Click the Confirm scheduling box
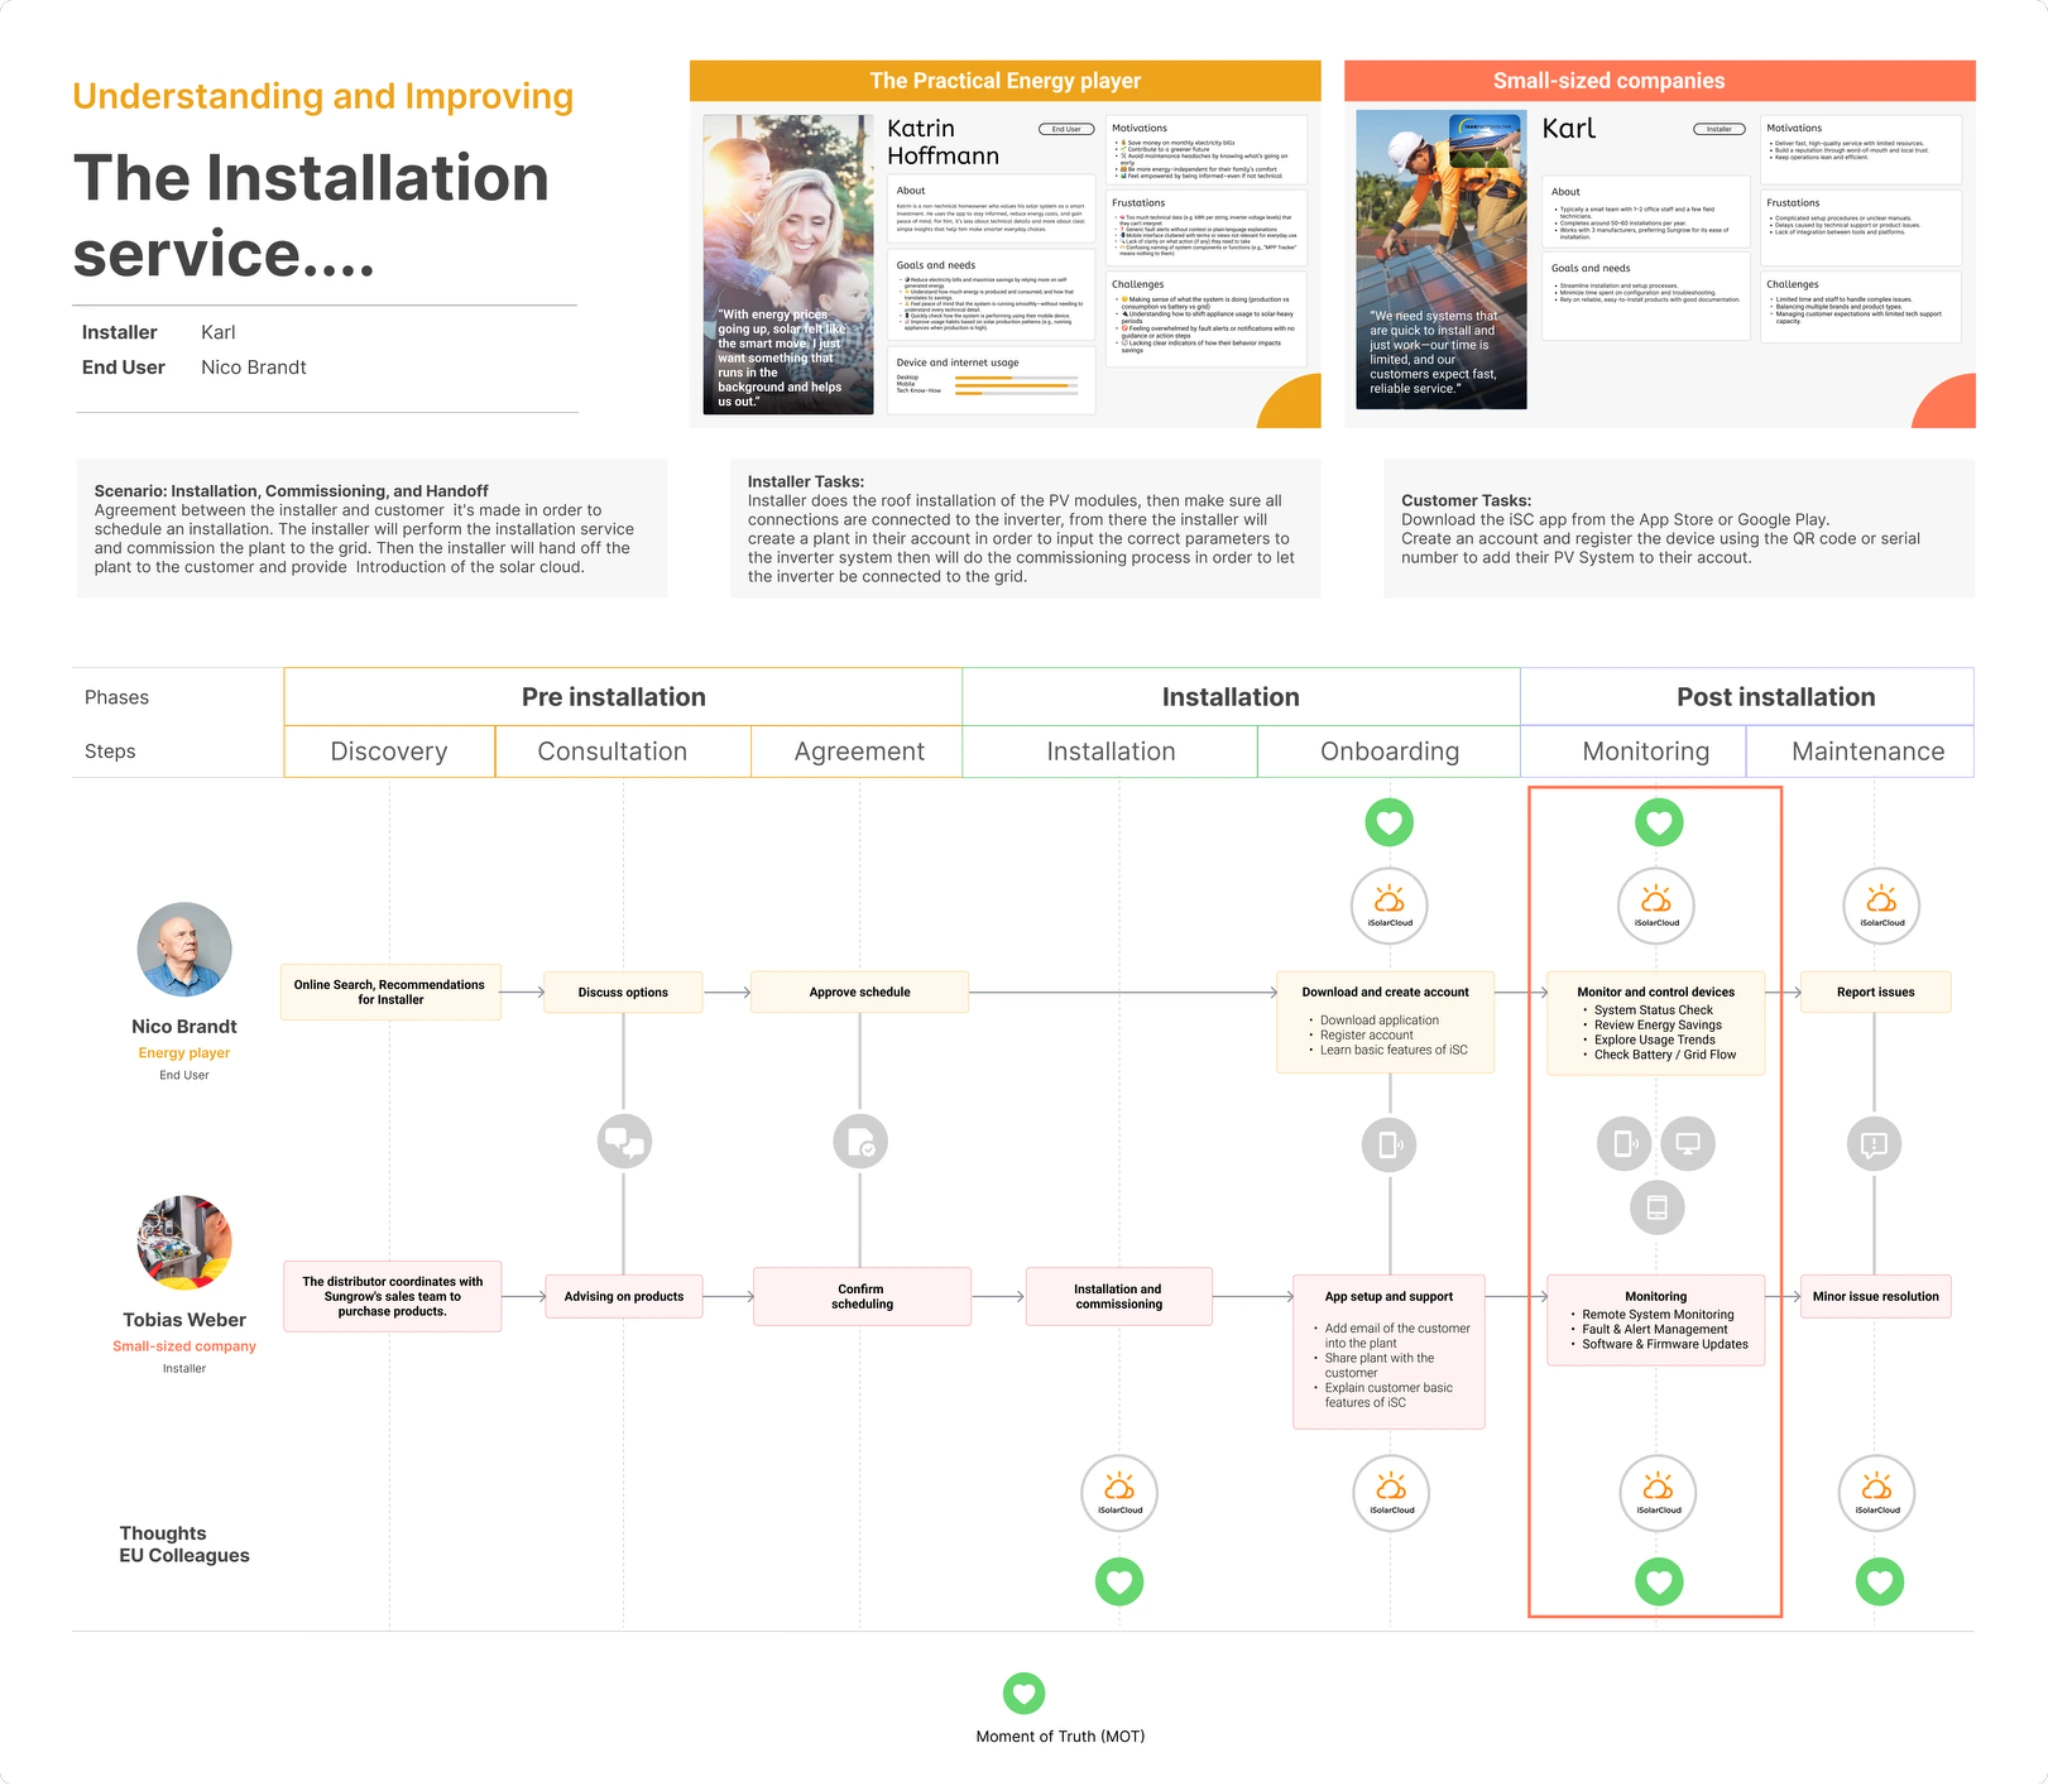Viewport: 2048px width, 1784px height. 862,1296
